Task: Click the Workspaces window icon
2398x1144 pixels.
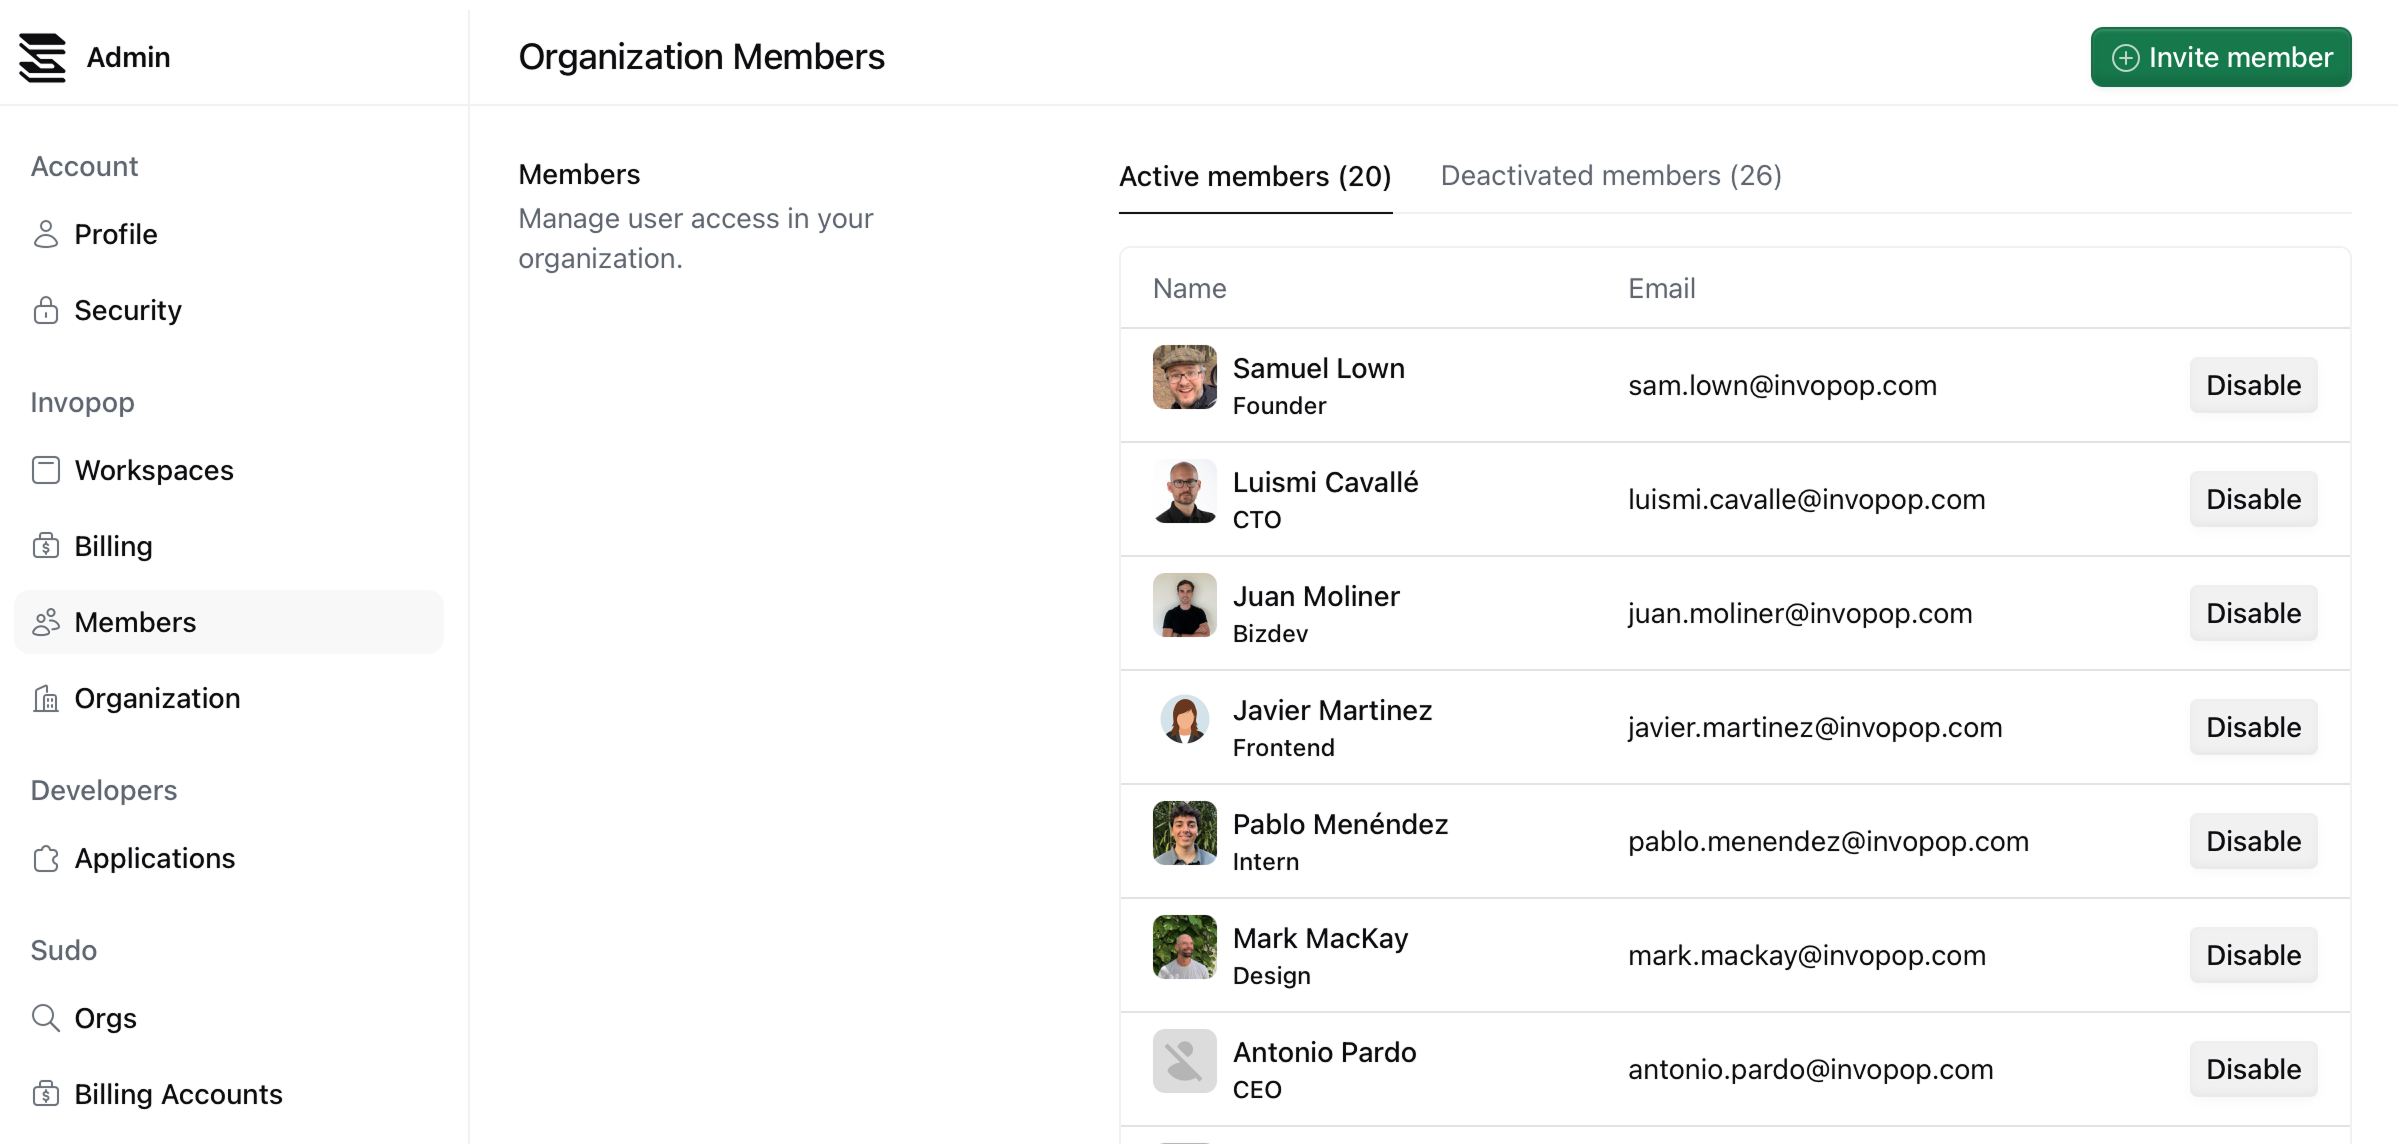Action: 46,470
